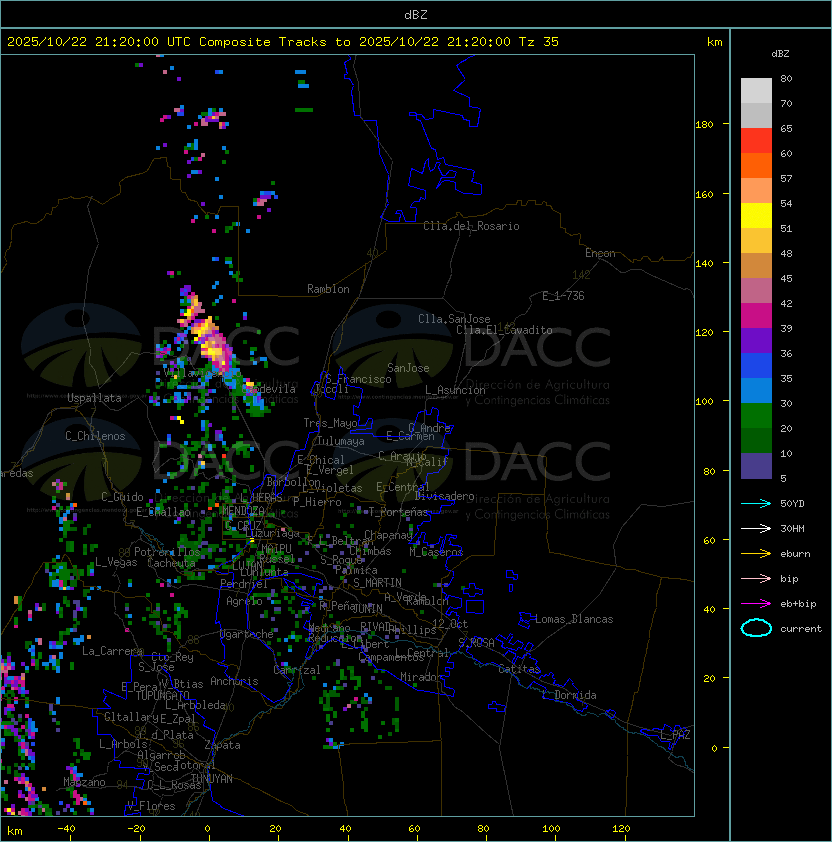Click the '50YD' legend label
The height and width of the screenshot is (842, 832).
click(x=792, y=504)
